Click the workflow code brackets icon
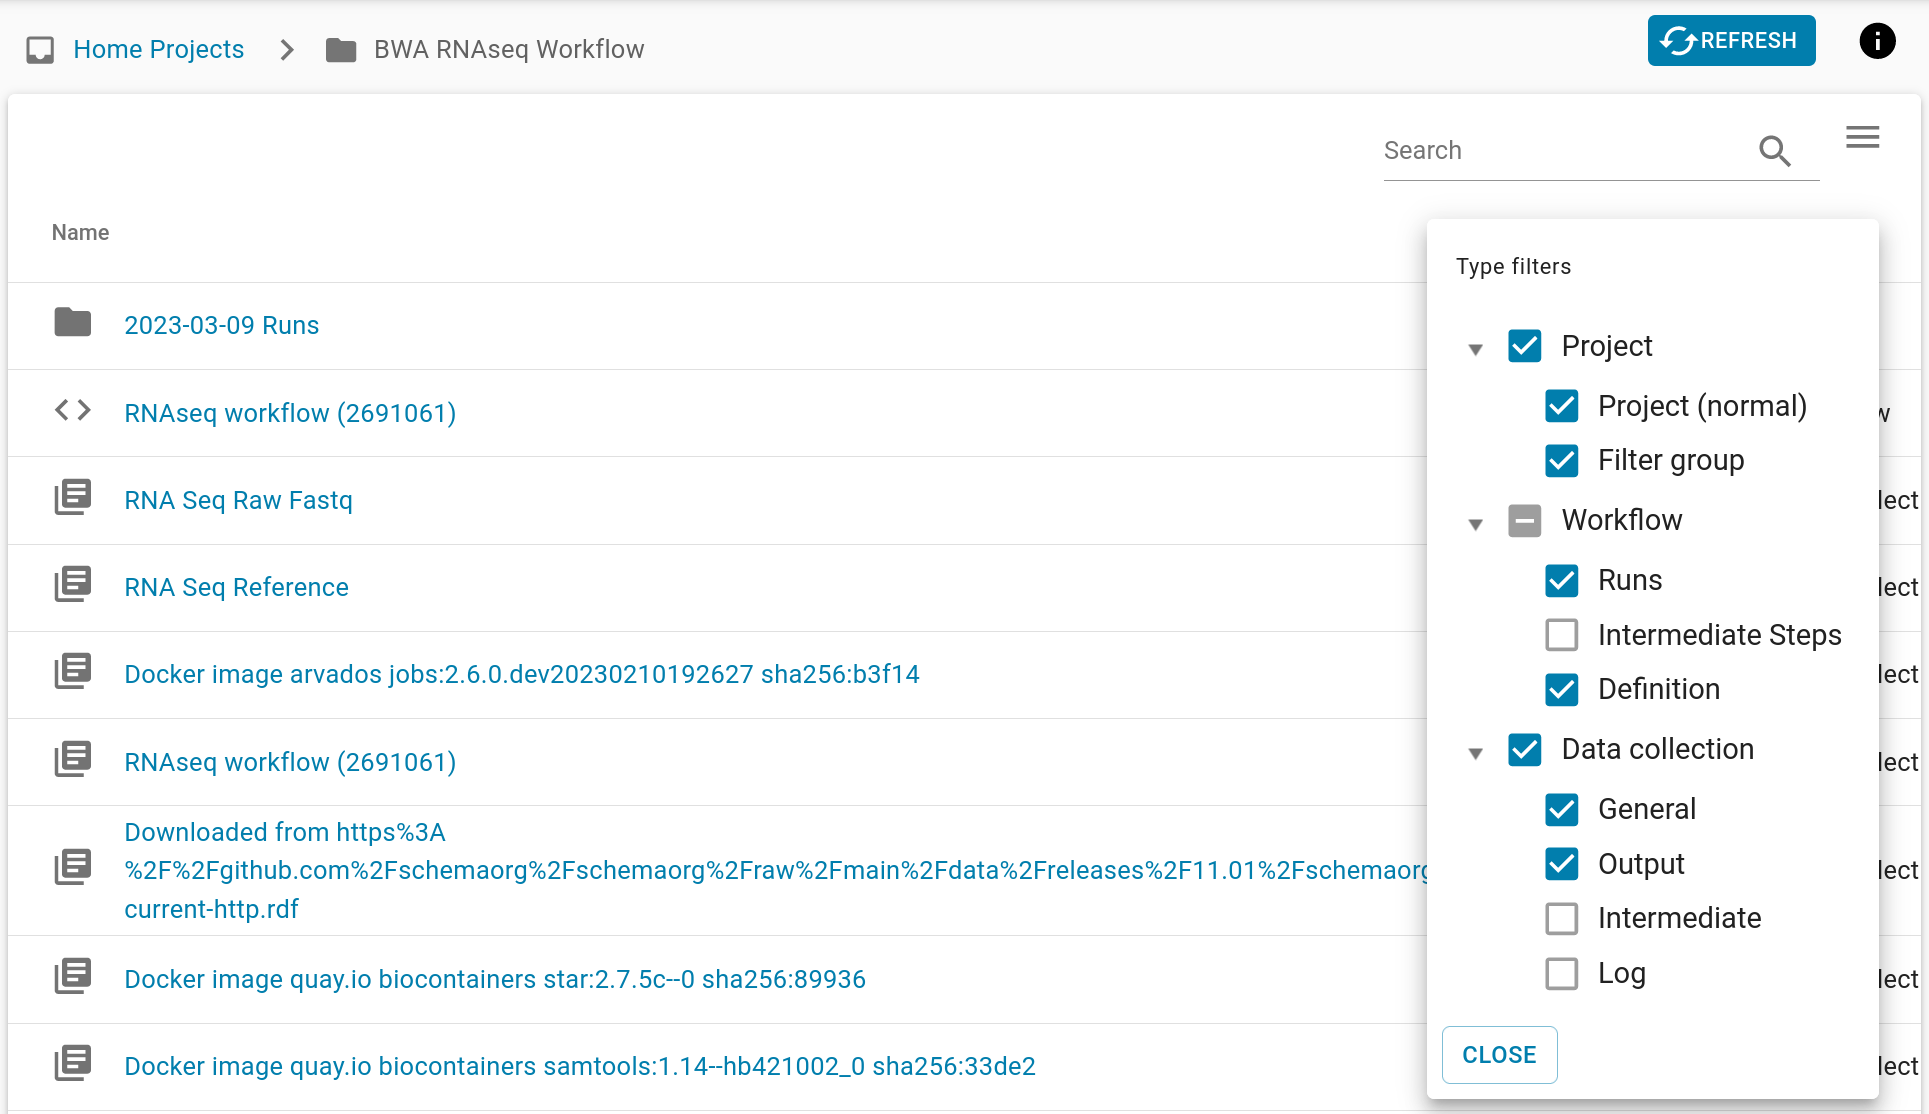 tap(72, 410)
